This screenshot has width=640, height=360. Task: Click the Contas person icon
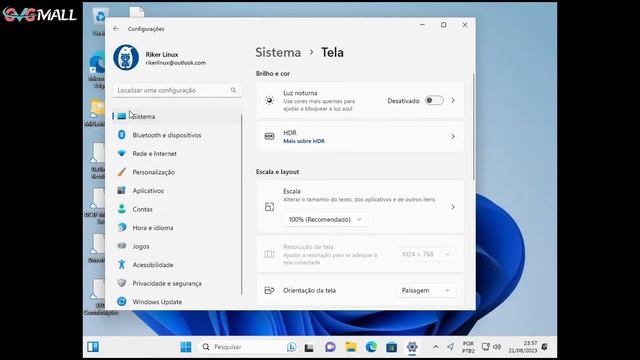click(x=122, y=209)
